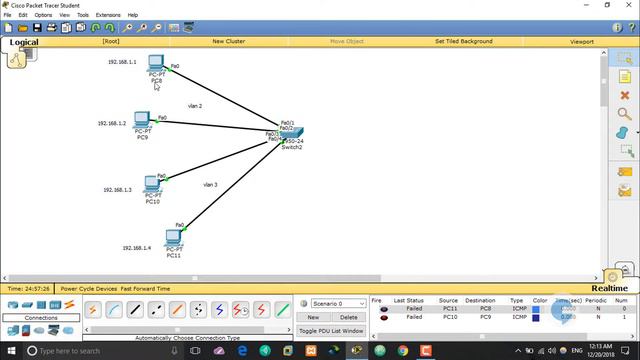Select the Select tool on right sidebar
The height and width of the screenshot is (360, 640).
tap(624, 58)
